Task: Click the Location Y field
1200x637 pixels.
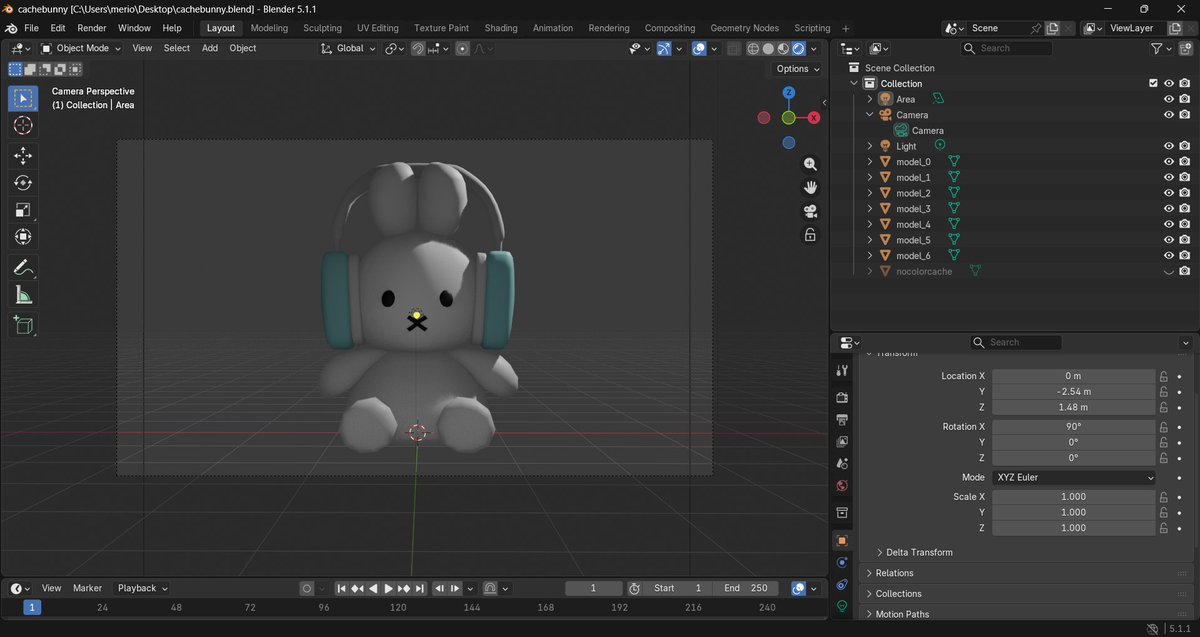Action: point(1074,392)
